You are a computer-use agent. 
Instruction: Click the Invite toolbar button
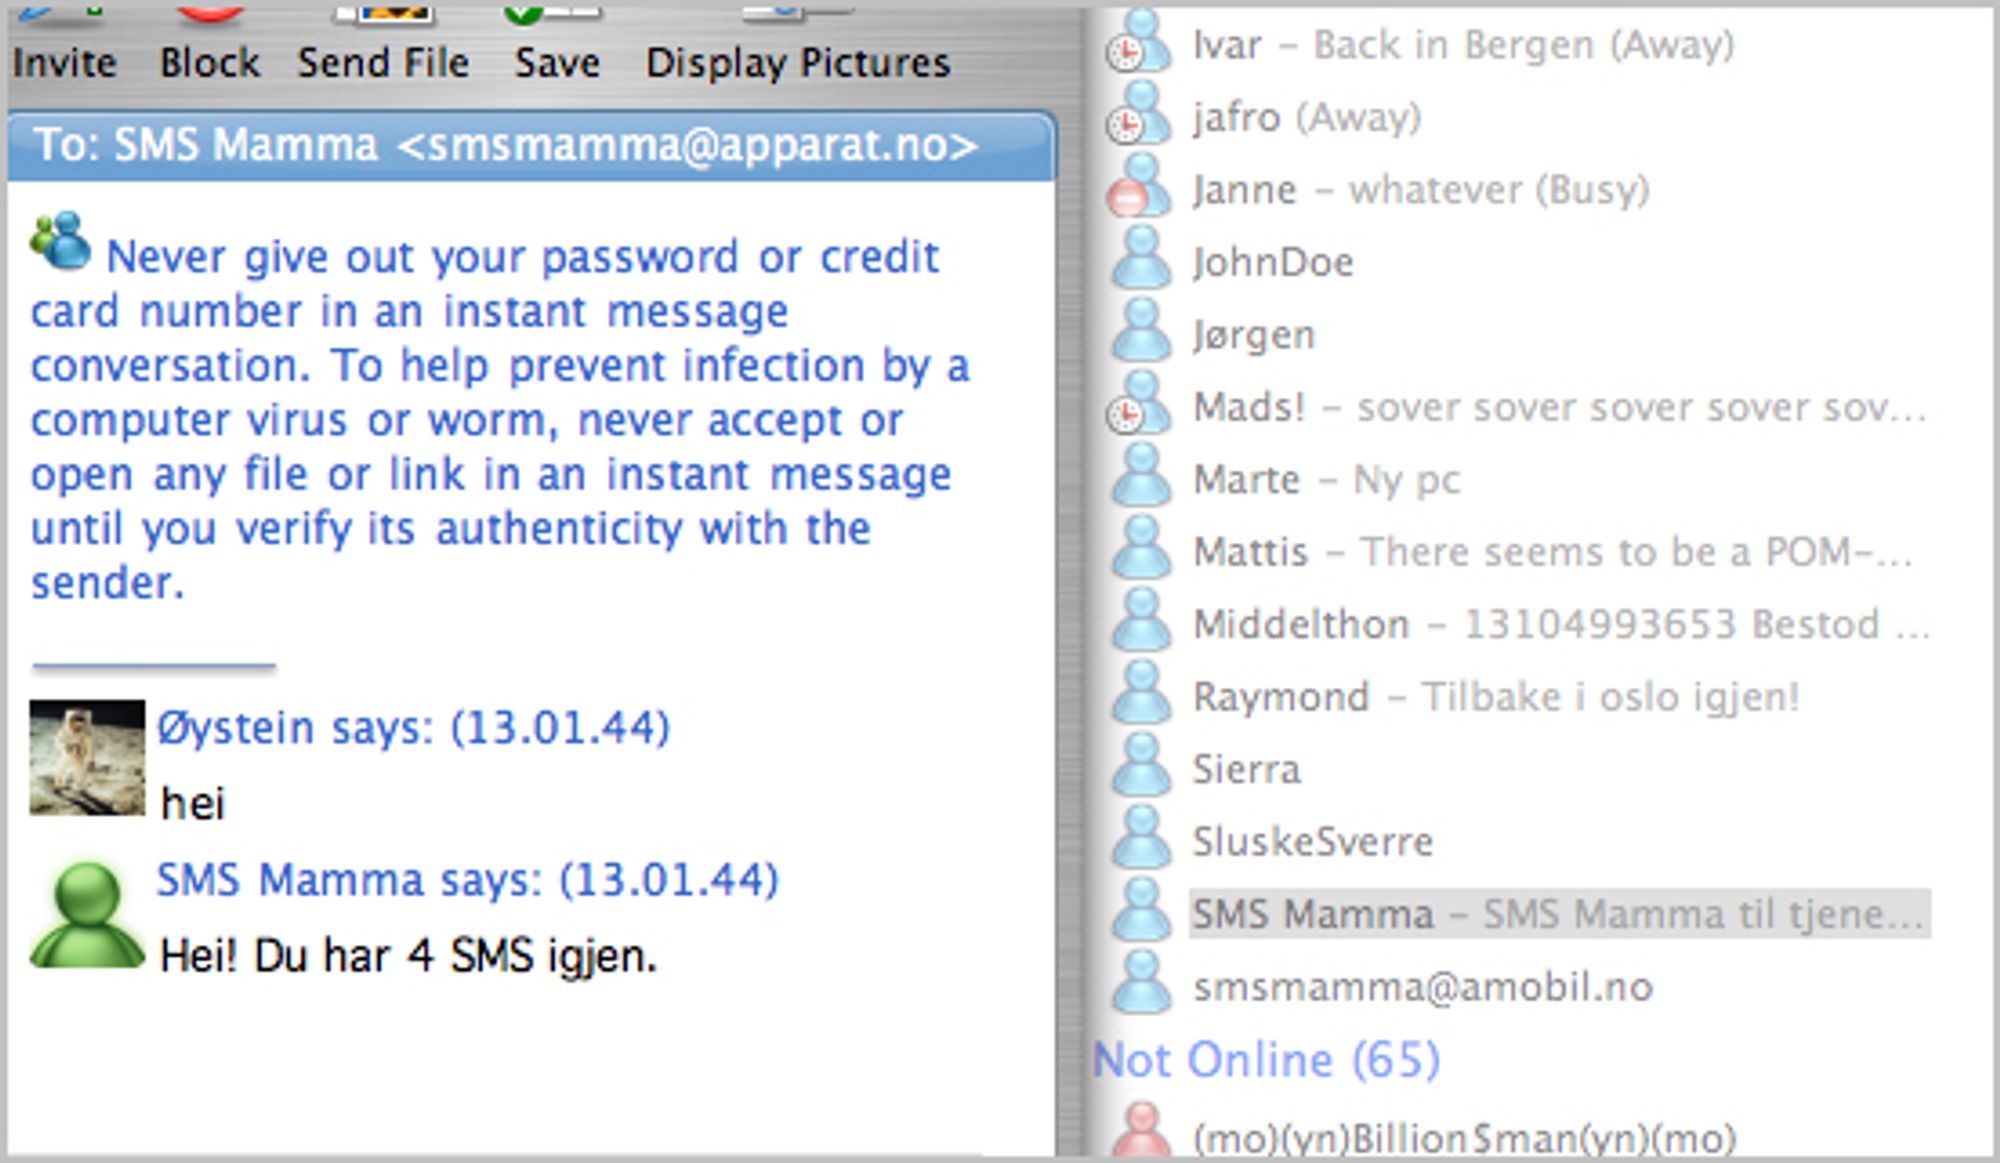pyautogui.click(x=65, y=45)
